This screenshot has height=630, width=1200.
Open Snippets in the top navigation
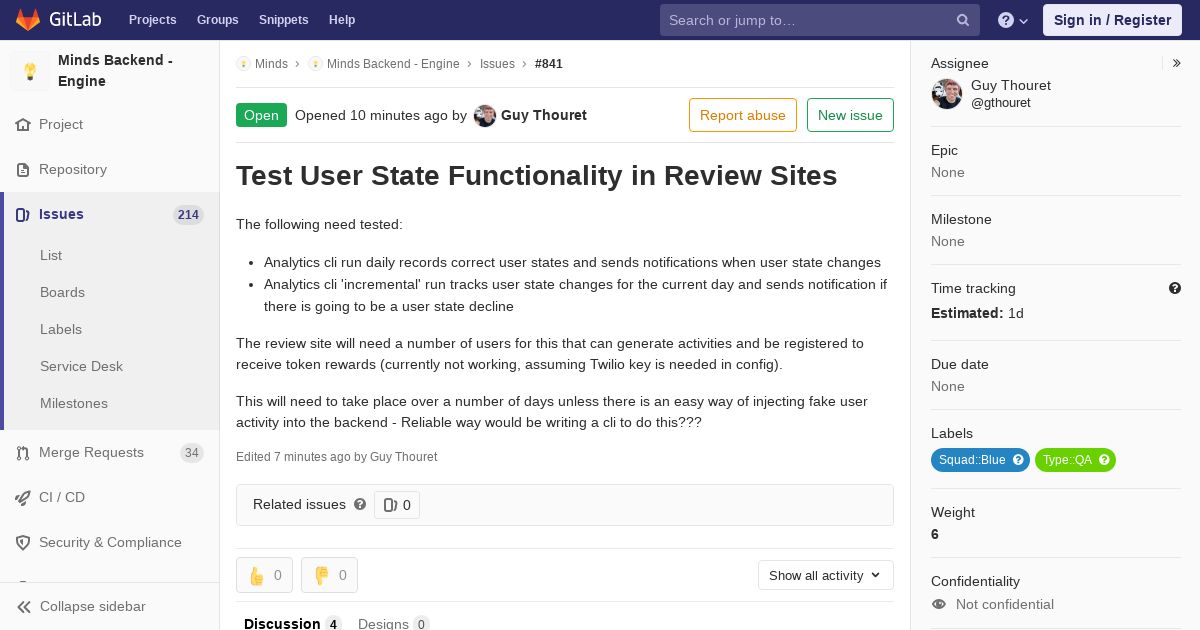point(283,20)
